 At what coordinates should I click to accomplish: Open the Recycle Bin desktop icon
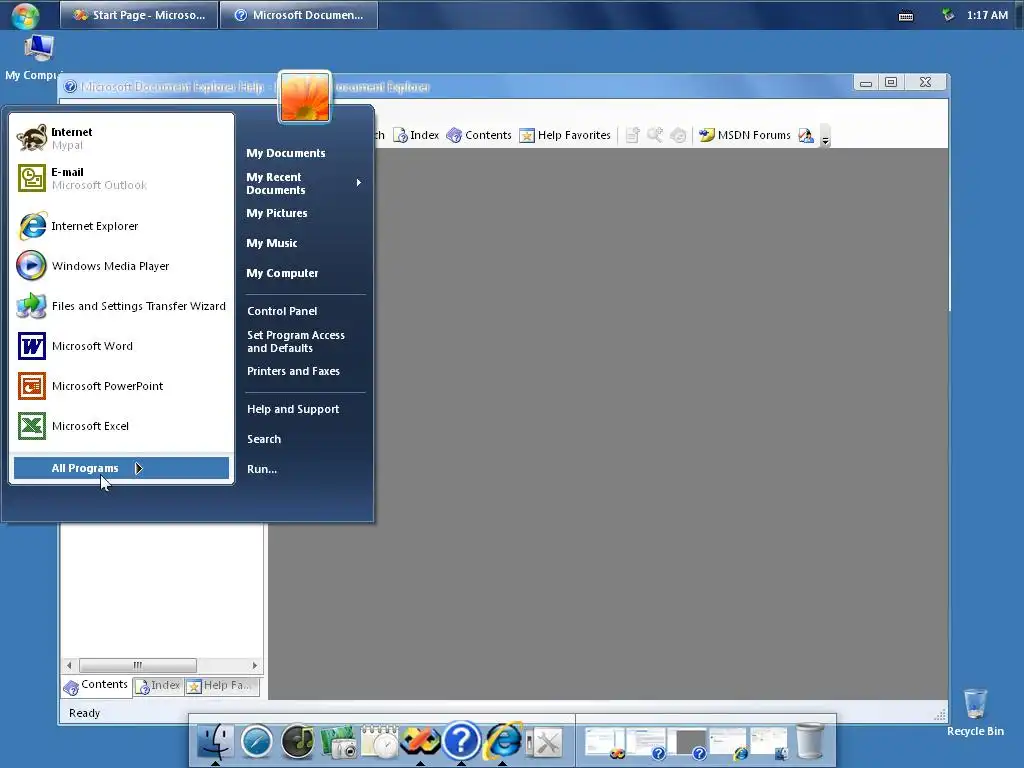(x=975, y=713)
